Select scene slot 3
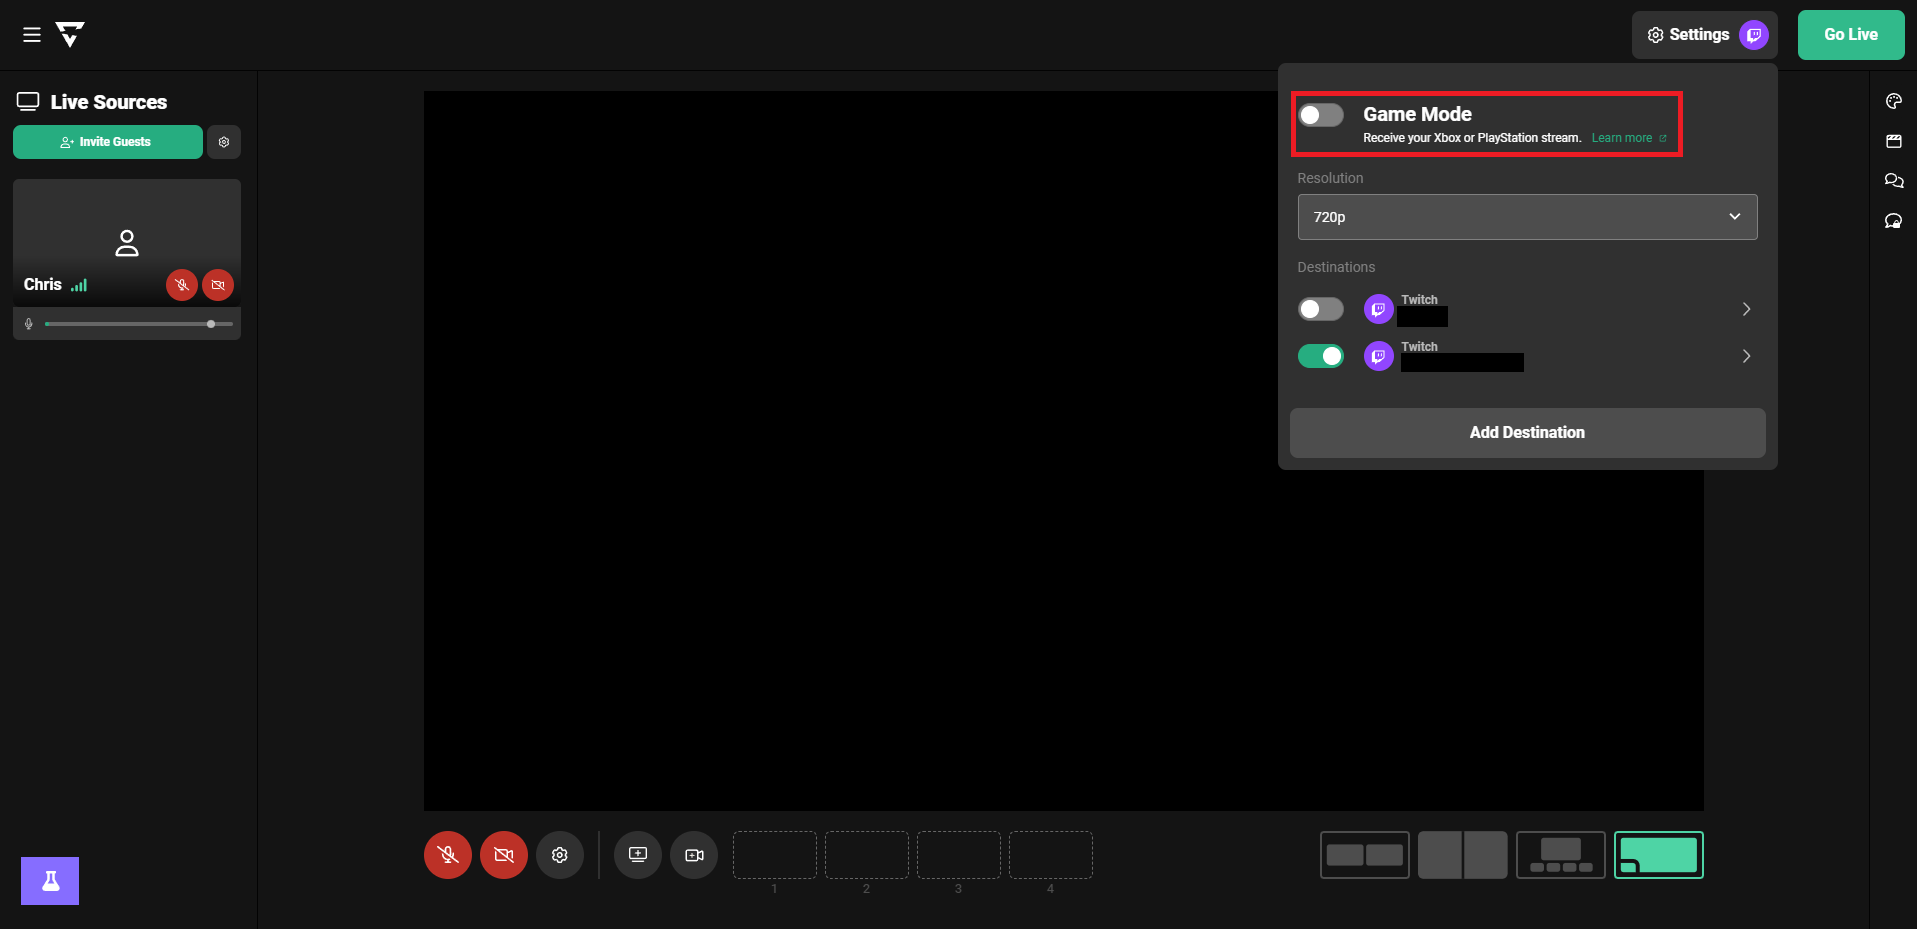The height and width of the screenshot is (929, 1917). click(x=959, y=855)
